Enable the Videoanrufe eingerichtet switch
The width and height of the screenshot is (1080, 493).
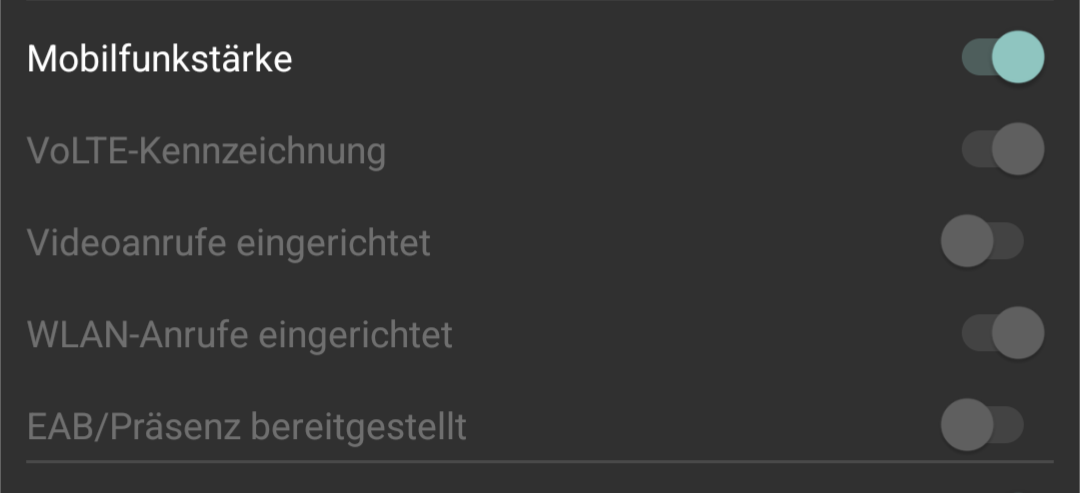coord(982,242)
